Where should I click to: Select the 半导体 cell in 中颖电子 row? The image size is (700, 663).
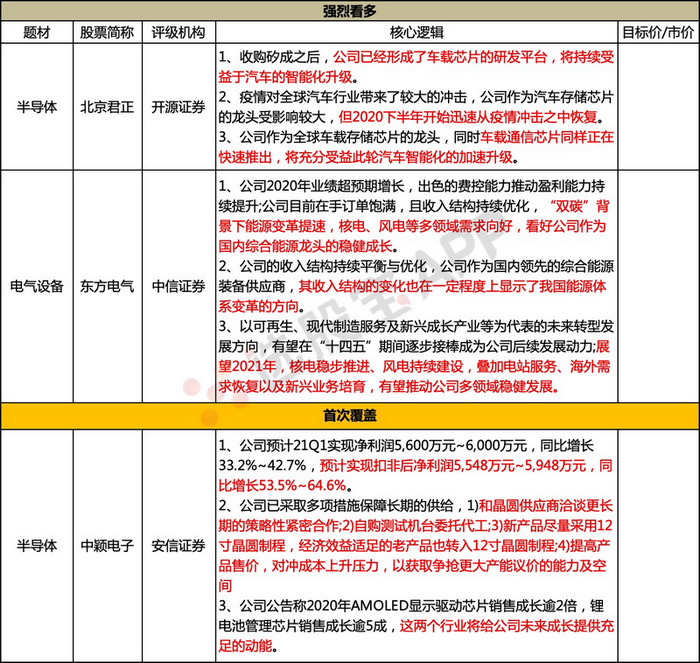37,546
